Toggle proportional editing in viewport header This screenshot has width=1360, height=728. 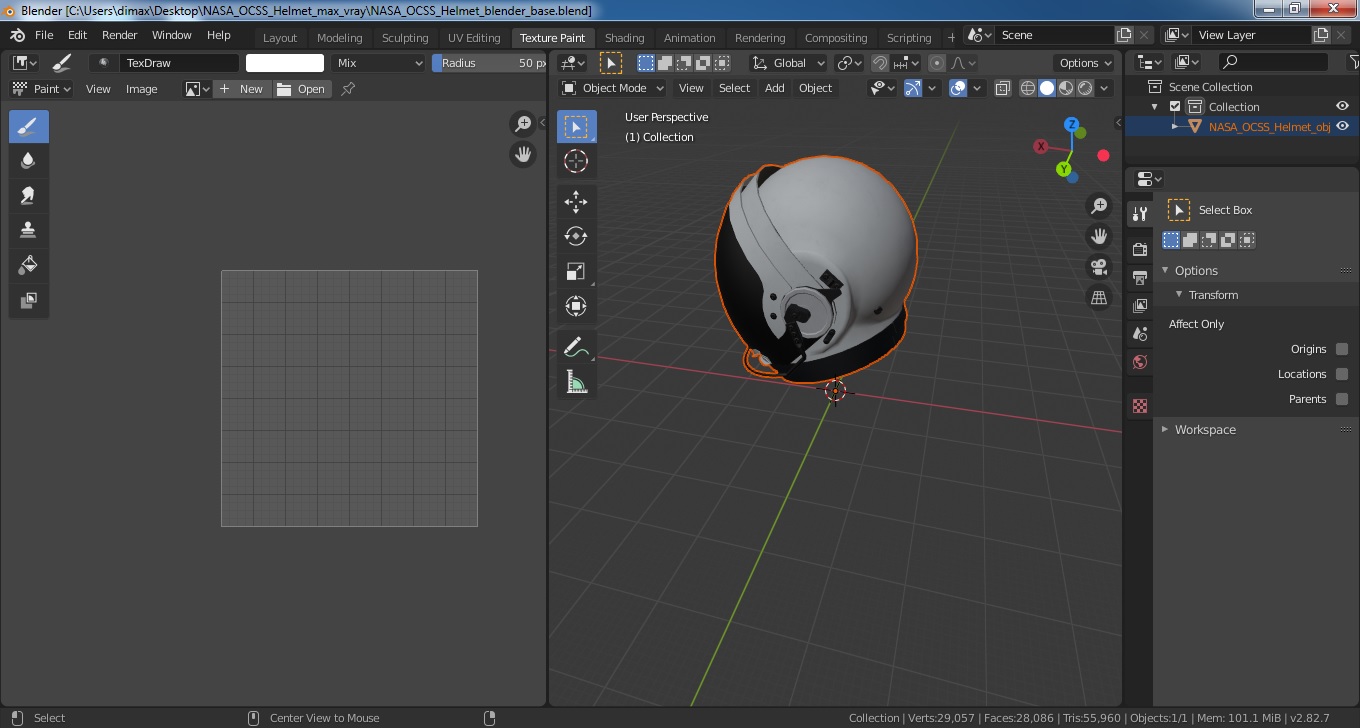[937, 63]
